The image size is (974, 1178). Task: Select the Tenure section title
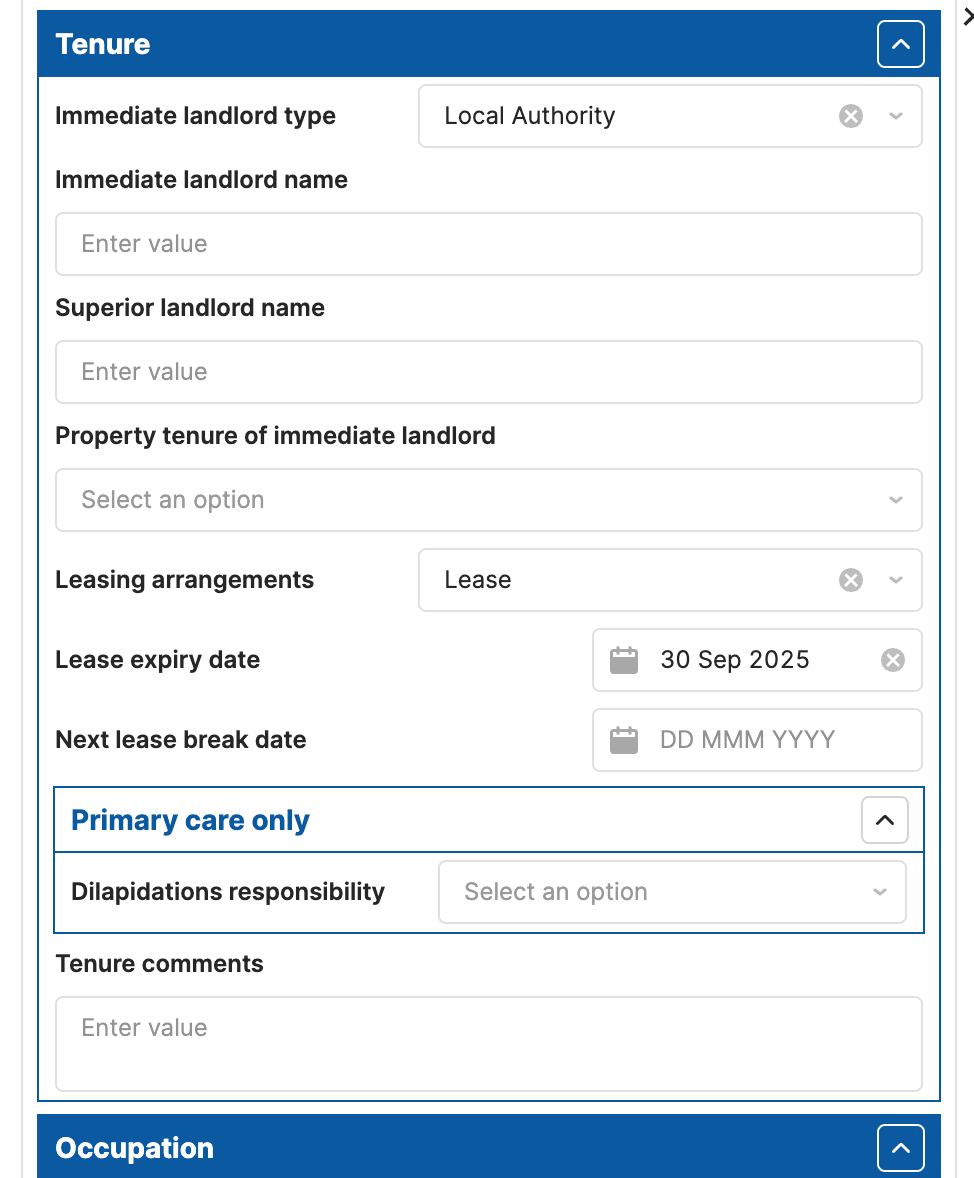pos(102,44)
